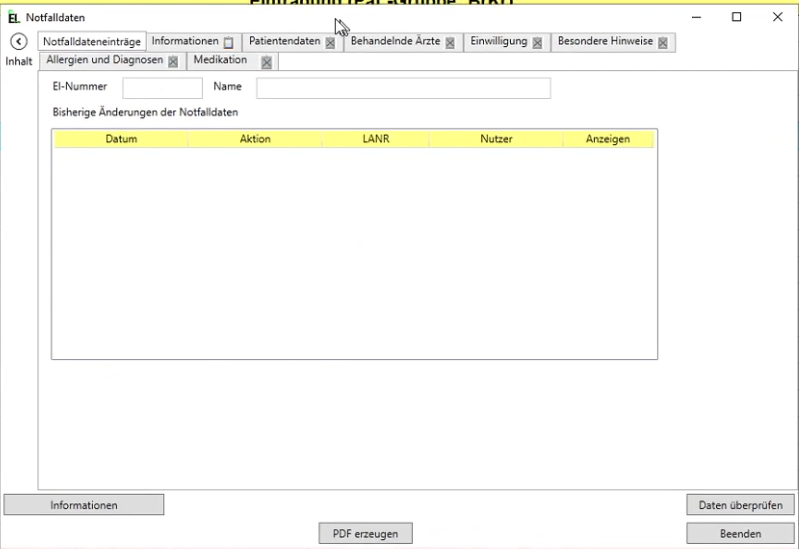Focus the El-Nummer input field
The image size is (799, 549).
(x=162, y=88)
